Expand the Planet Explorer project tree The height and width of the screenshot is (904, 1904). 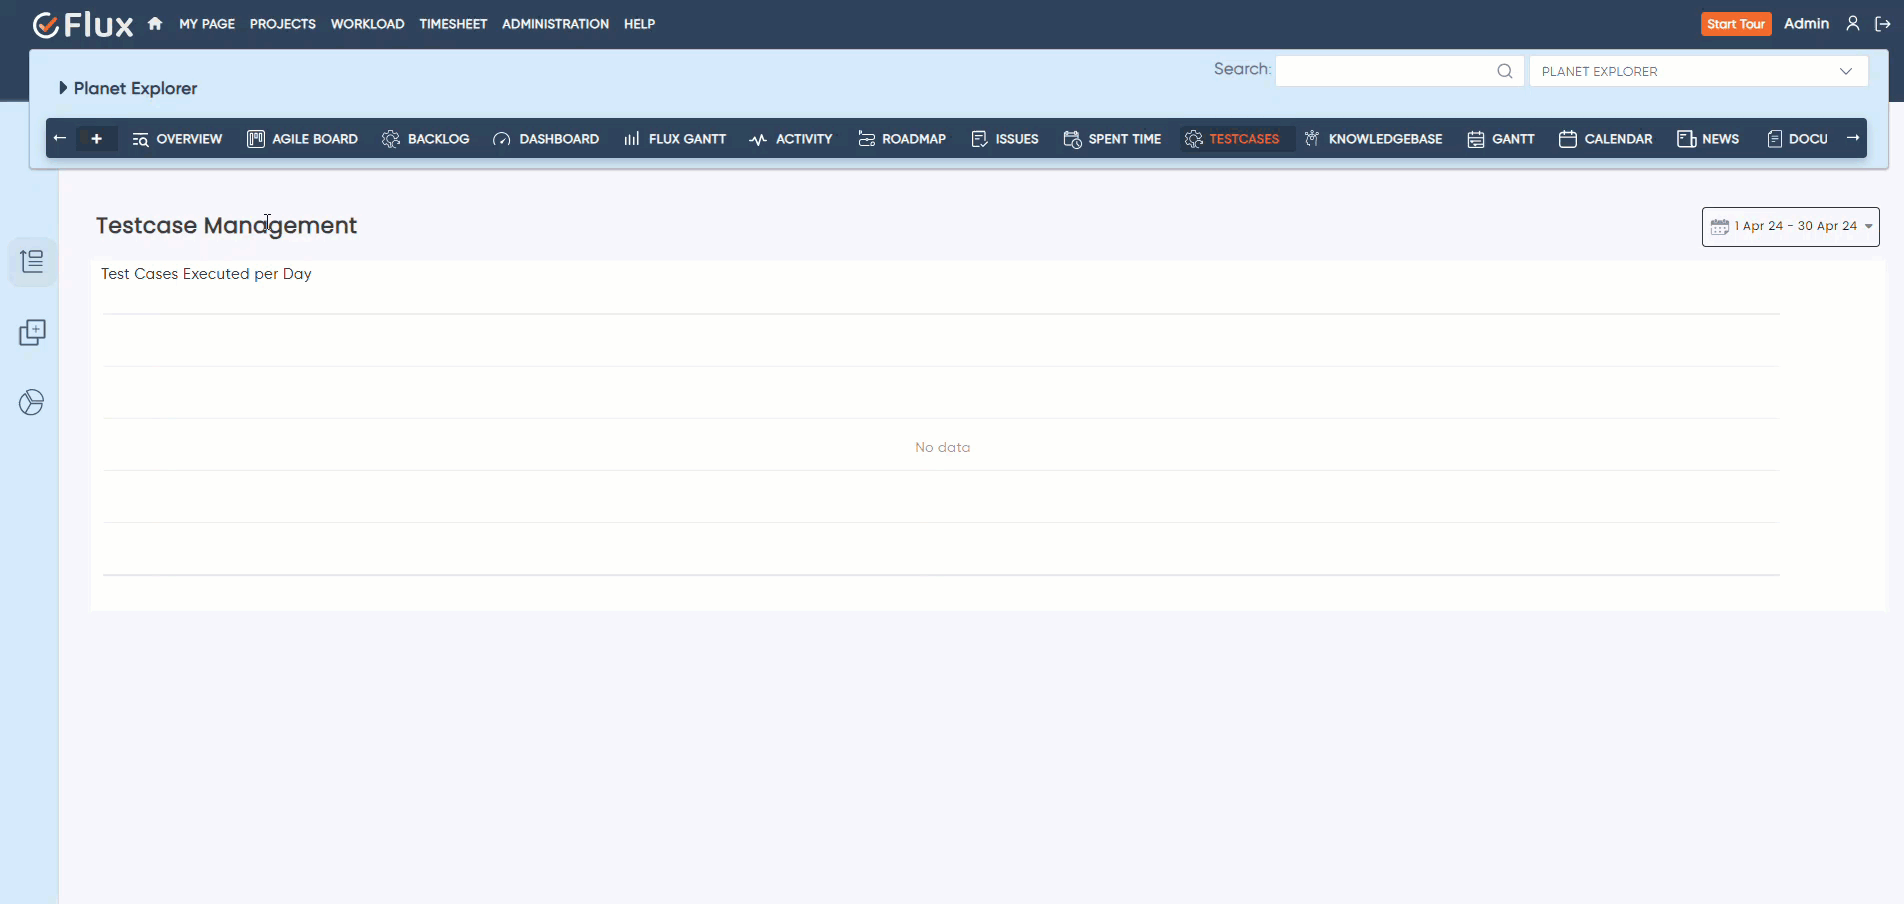pos(63,88)
